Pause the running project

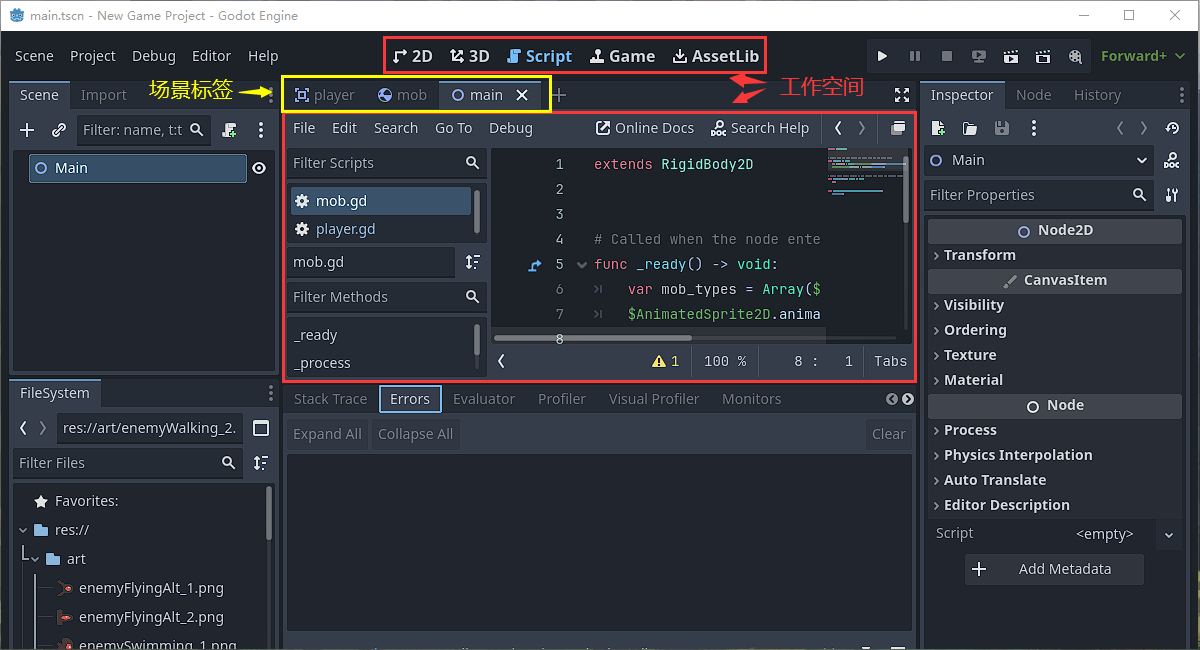[x=914, y=56]
